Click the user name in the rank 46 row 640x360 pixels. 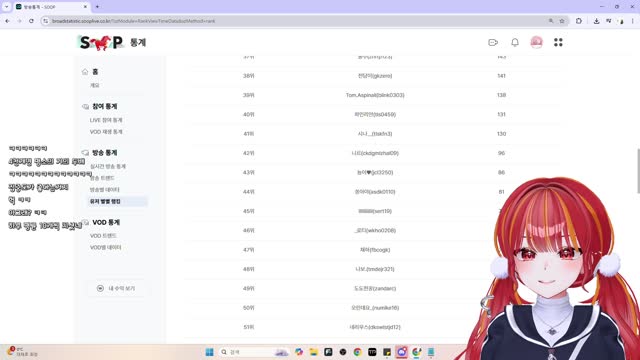tap(375, 231)
